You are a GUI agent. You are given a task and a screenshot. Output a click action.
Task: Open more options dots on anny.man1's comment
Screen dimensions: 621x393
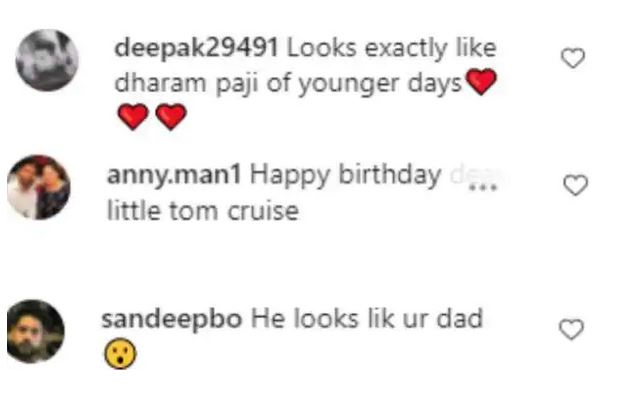(483, 187)
